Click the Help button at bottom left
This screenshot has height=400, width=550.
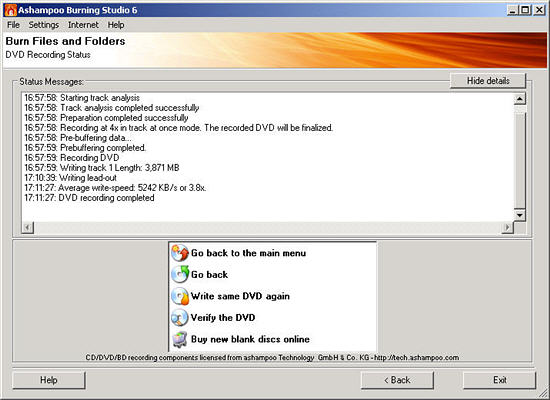49,380
